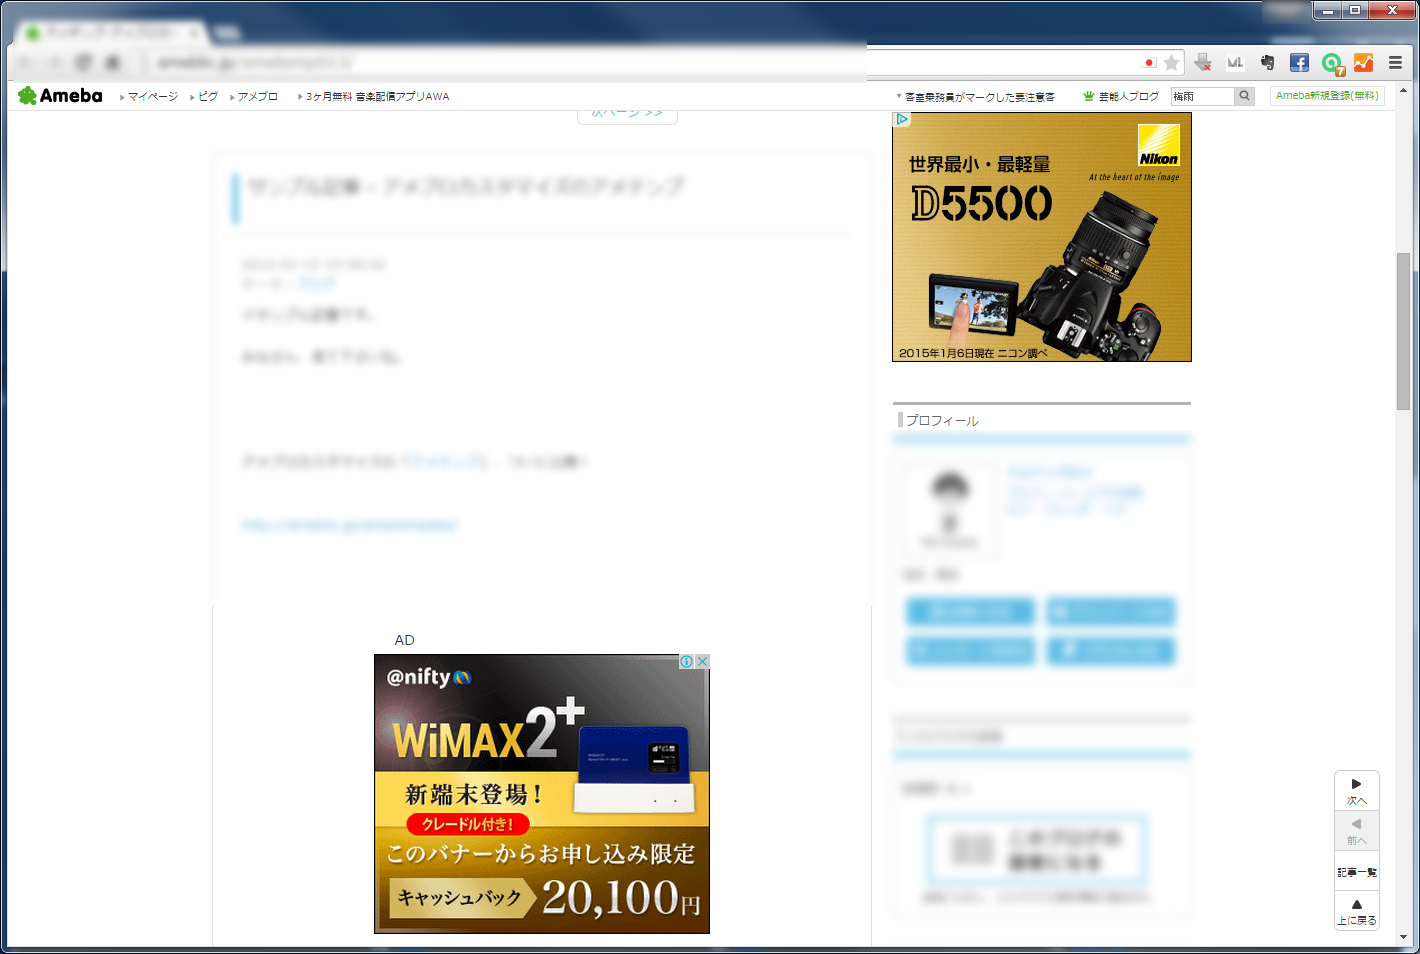The width and height of the screenshot is (1420, 954).
Task: Click the Ameba logo
Action: tap(60, 96)
